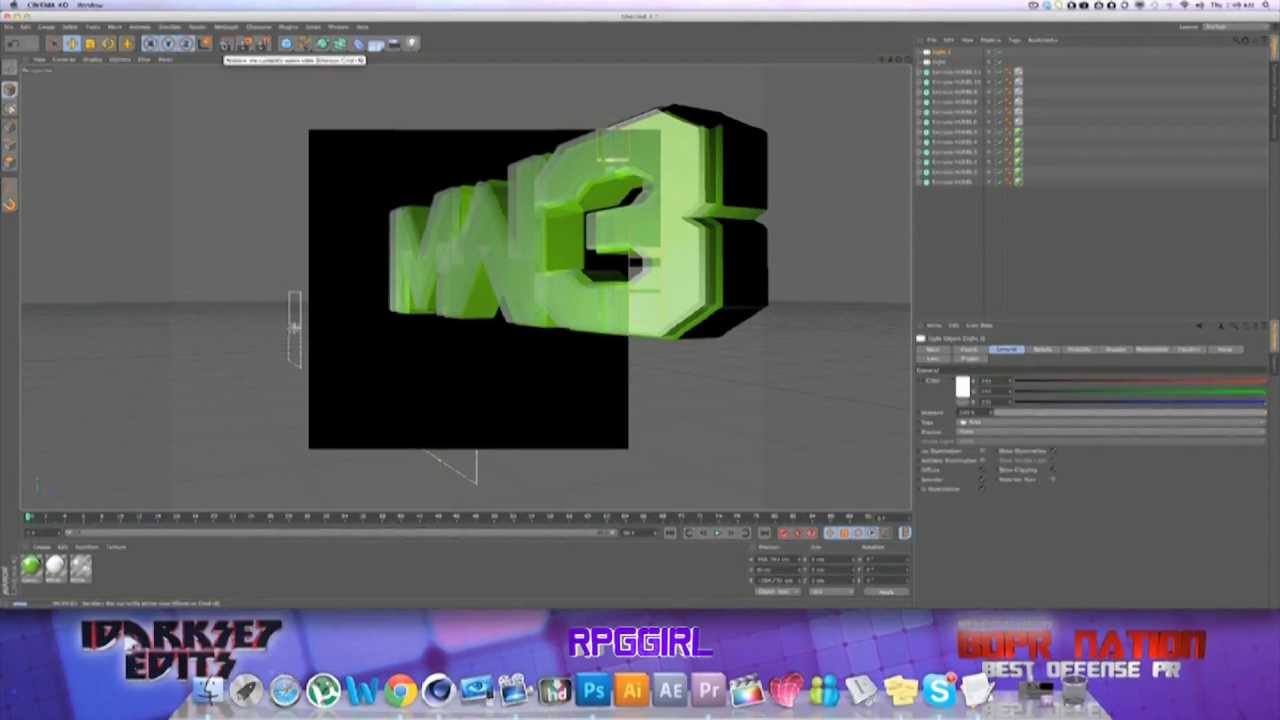Open Object Manager Bookmarks menu
The width and height of the screenshot is (1280, 720).
point(1043,40)
